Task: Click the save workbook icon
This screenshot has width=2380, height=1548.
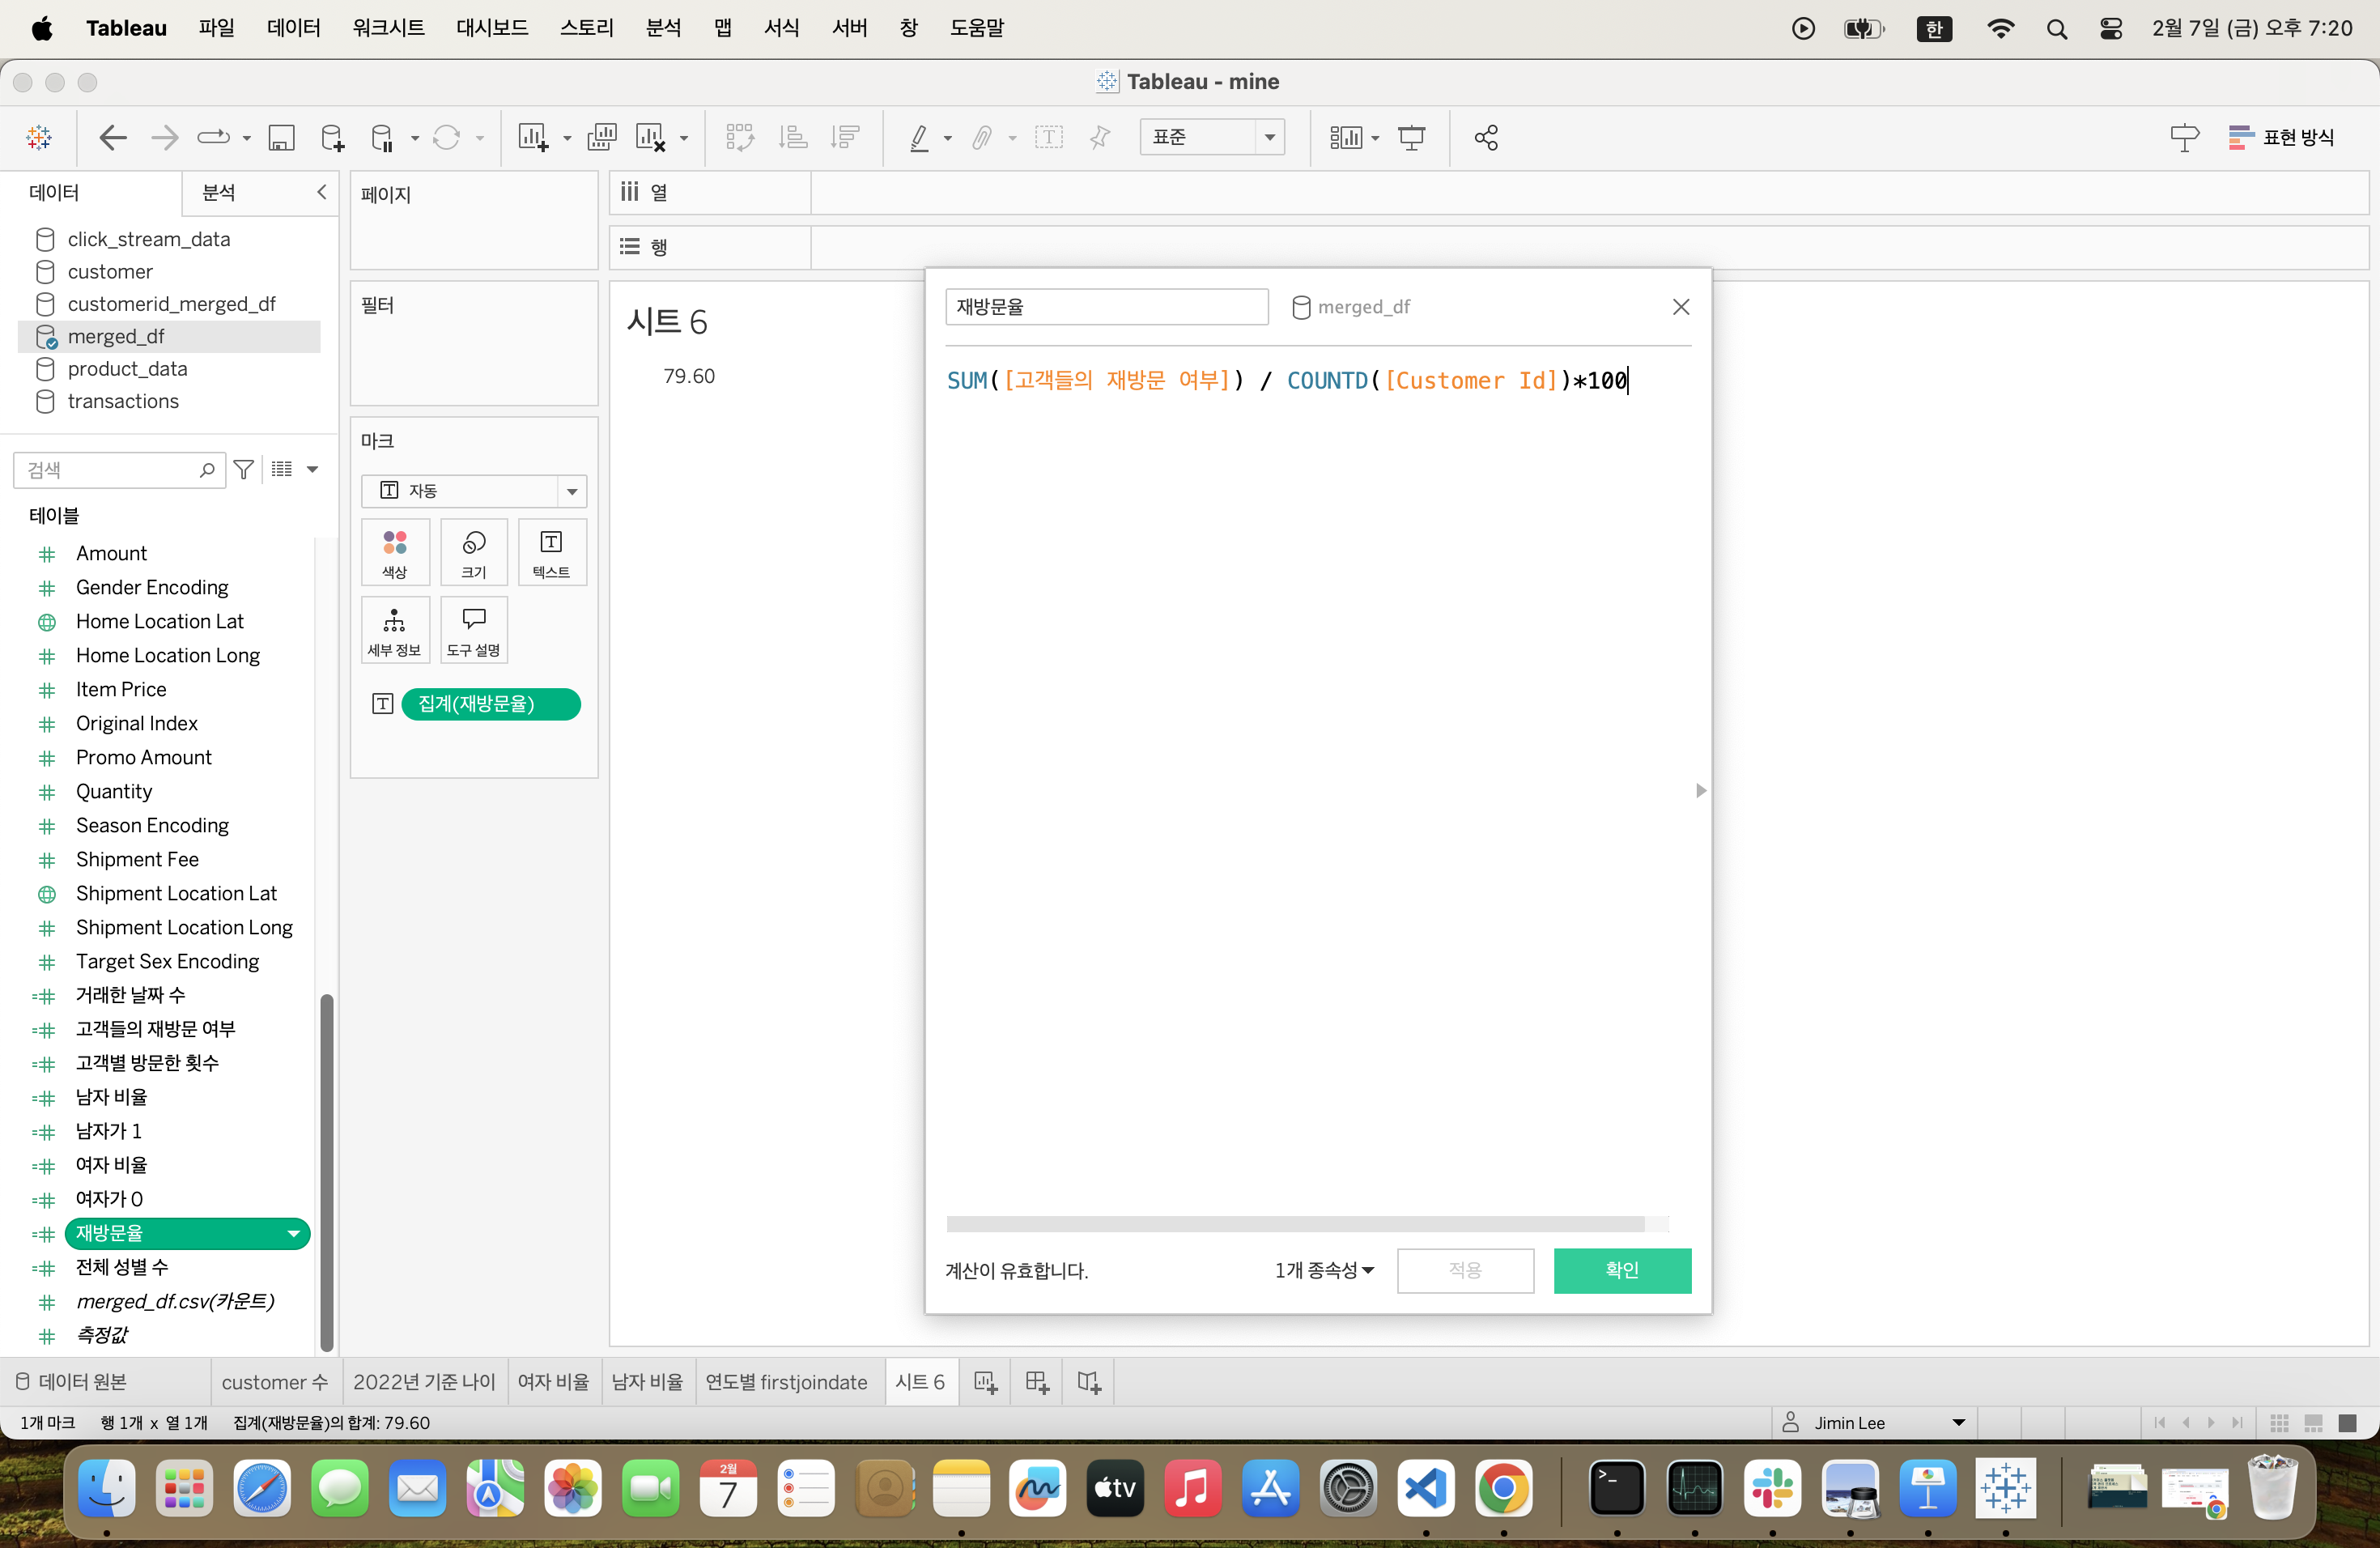Action: coord(281,137)
